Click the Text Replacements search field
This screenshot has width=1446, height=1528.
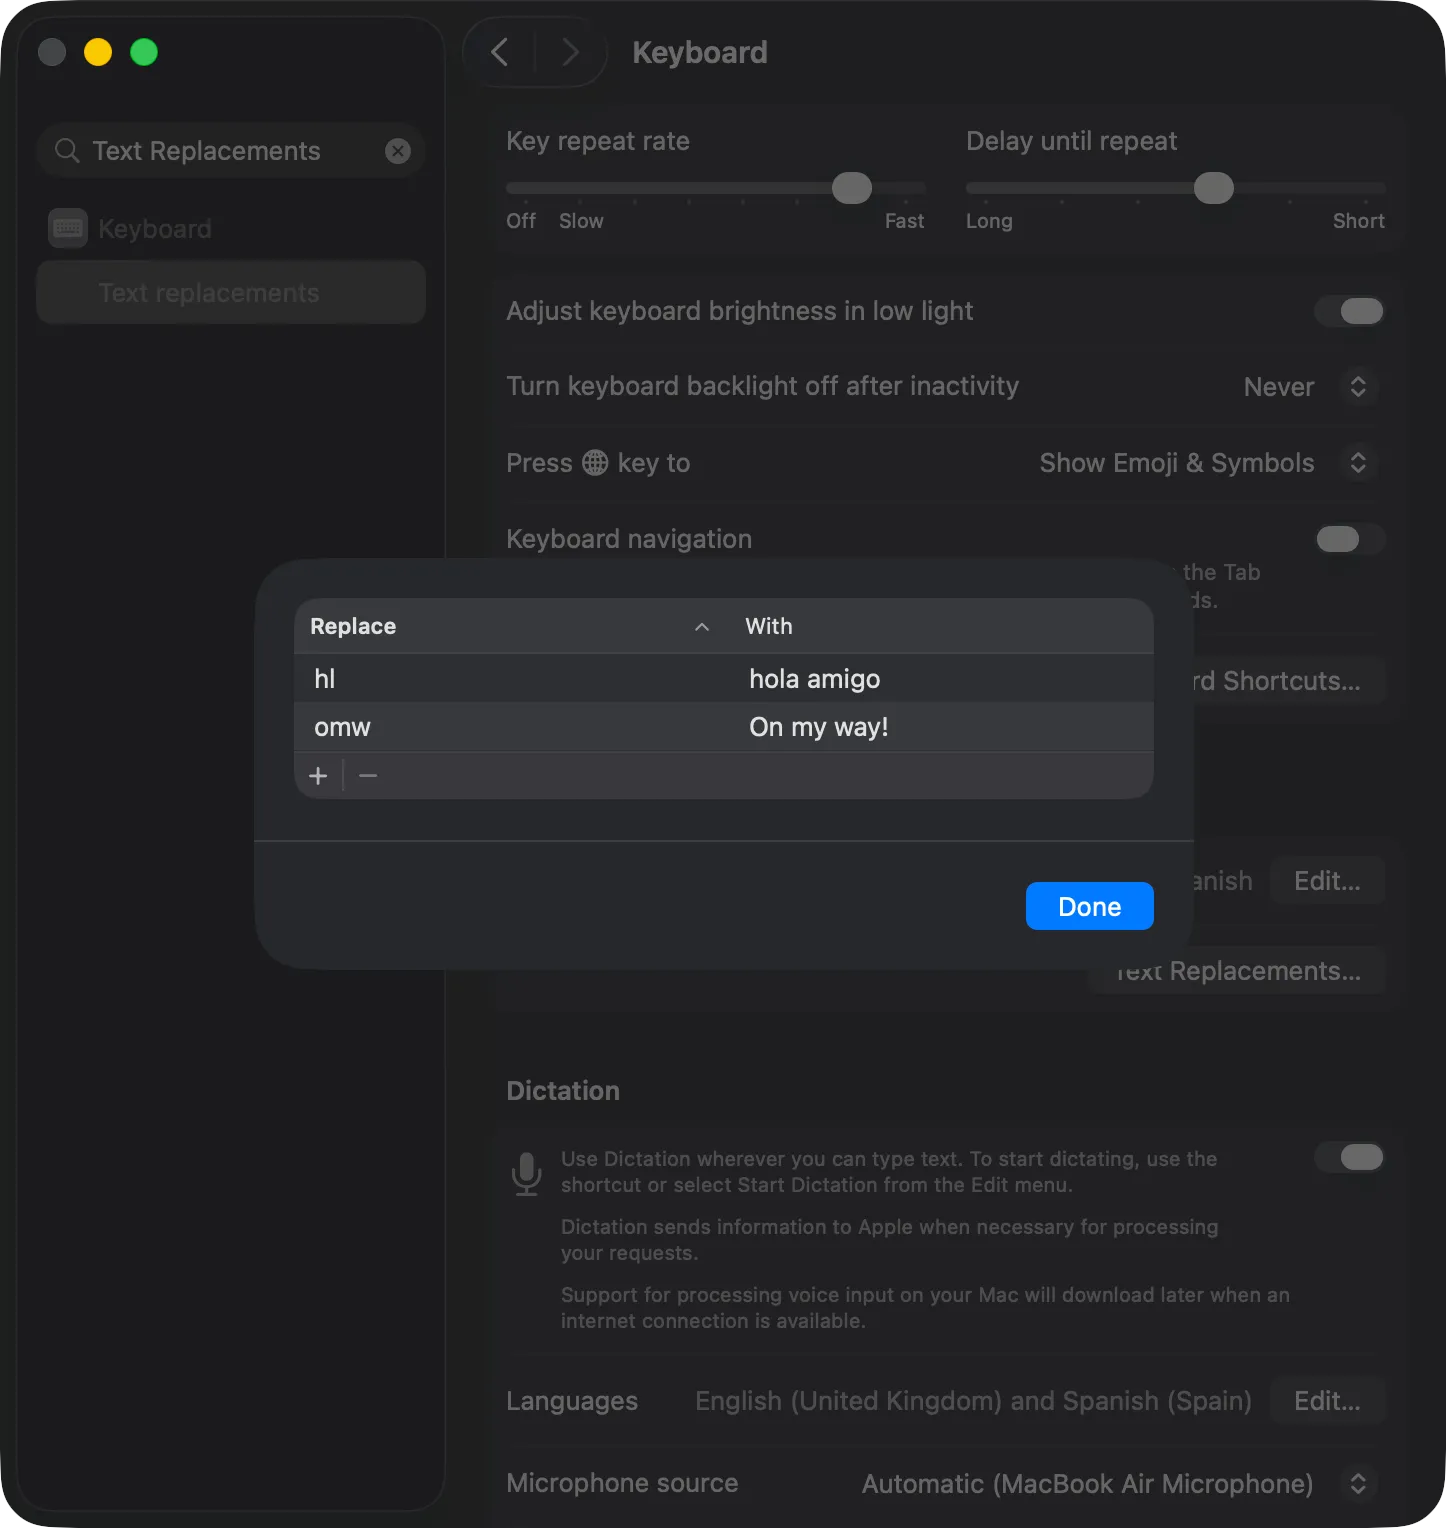pyautogui.click(x=231, y=151)
